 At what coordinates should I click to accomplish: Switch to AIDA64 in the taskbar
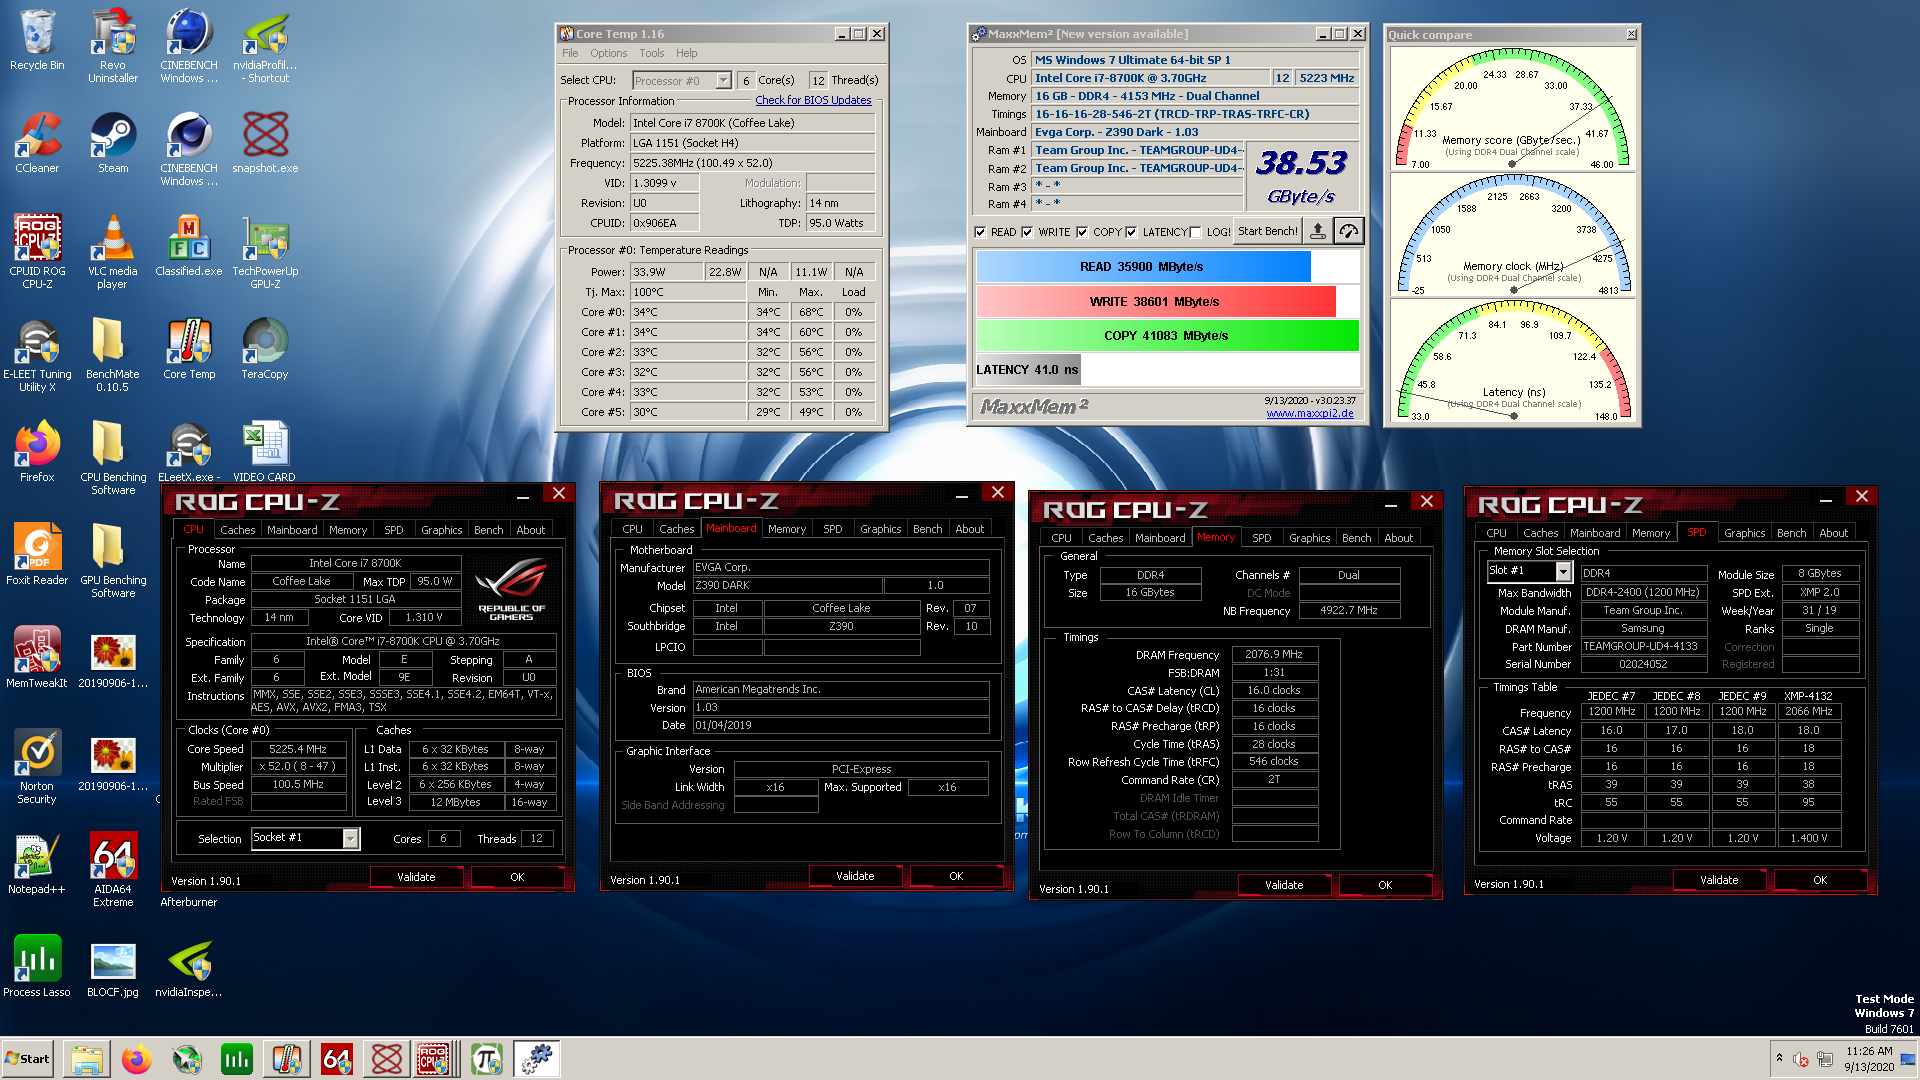click(x=337, y=1059)
